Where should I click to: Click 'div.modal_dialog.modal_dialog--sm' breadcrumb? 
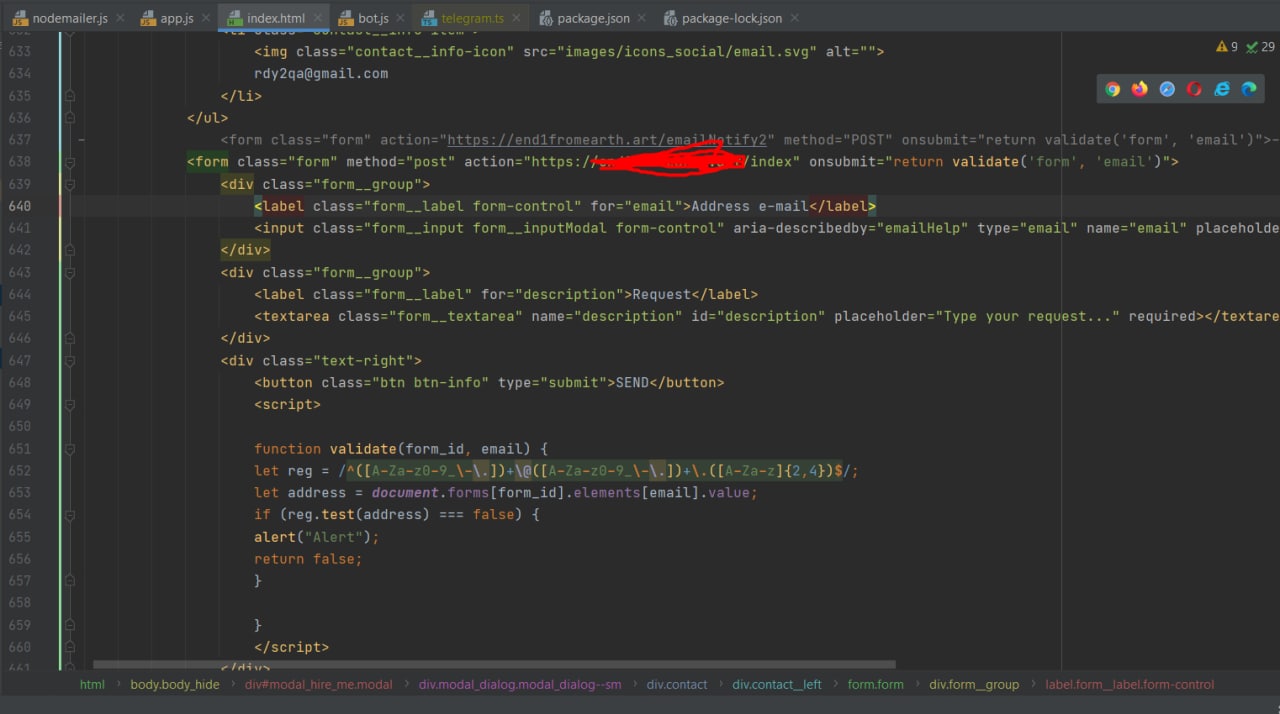(519, 685)
